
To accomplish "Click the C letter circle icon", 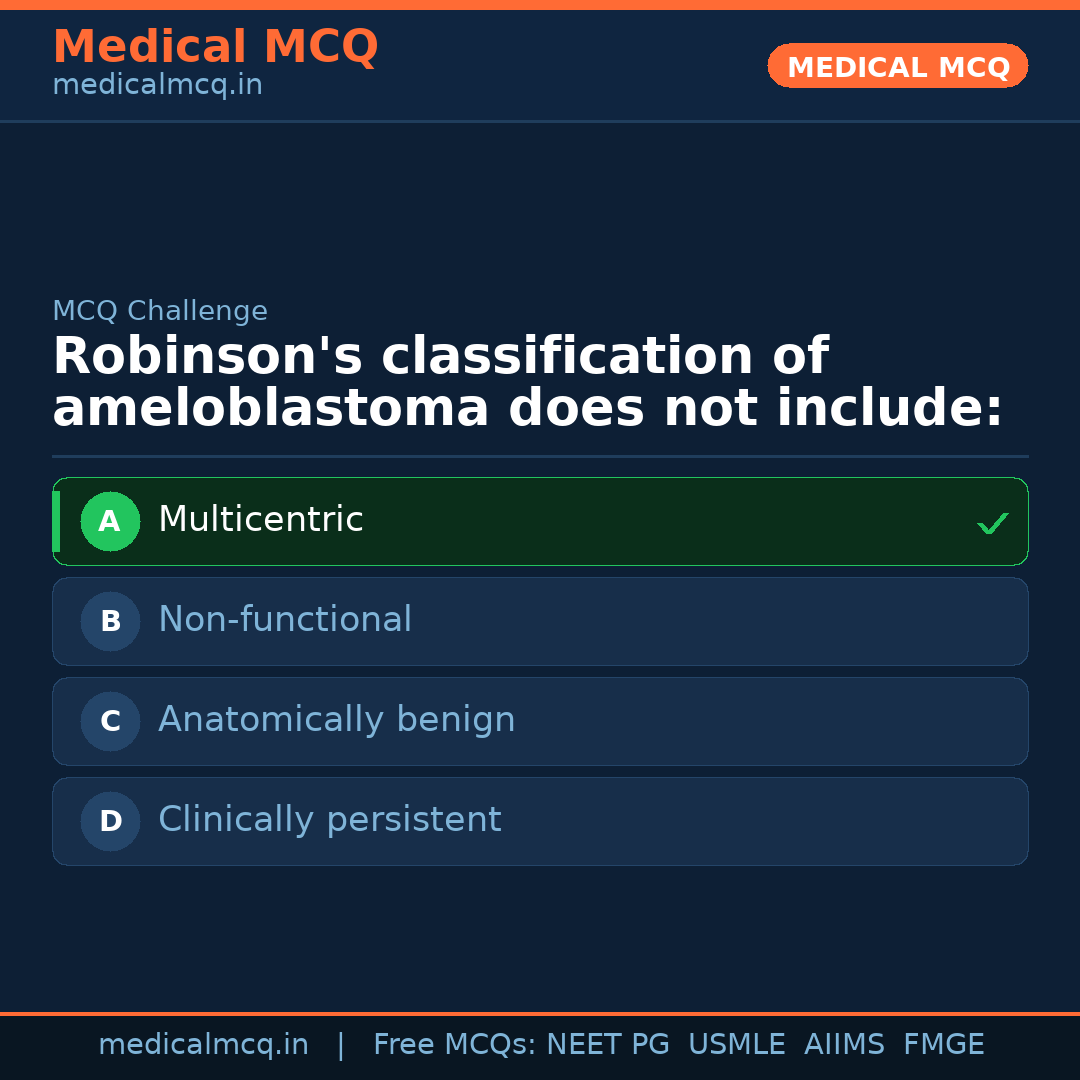I will pyautogui.click(x=110, y=721).
